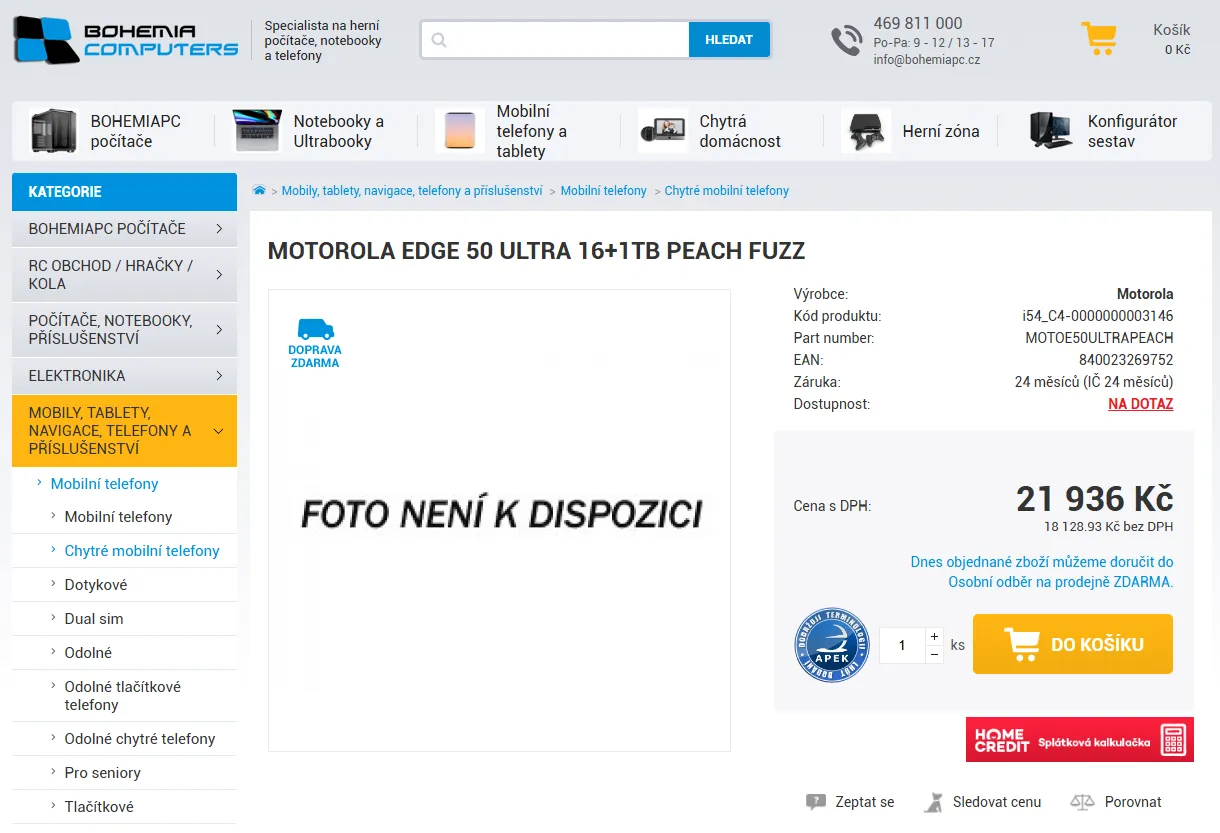
Task: Open top-level Mobilní telefony sidebar item
Action: pos(105,484)
